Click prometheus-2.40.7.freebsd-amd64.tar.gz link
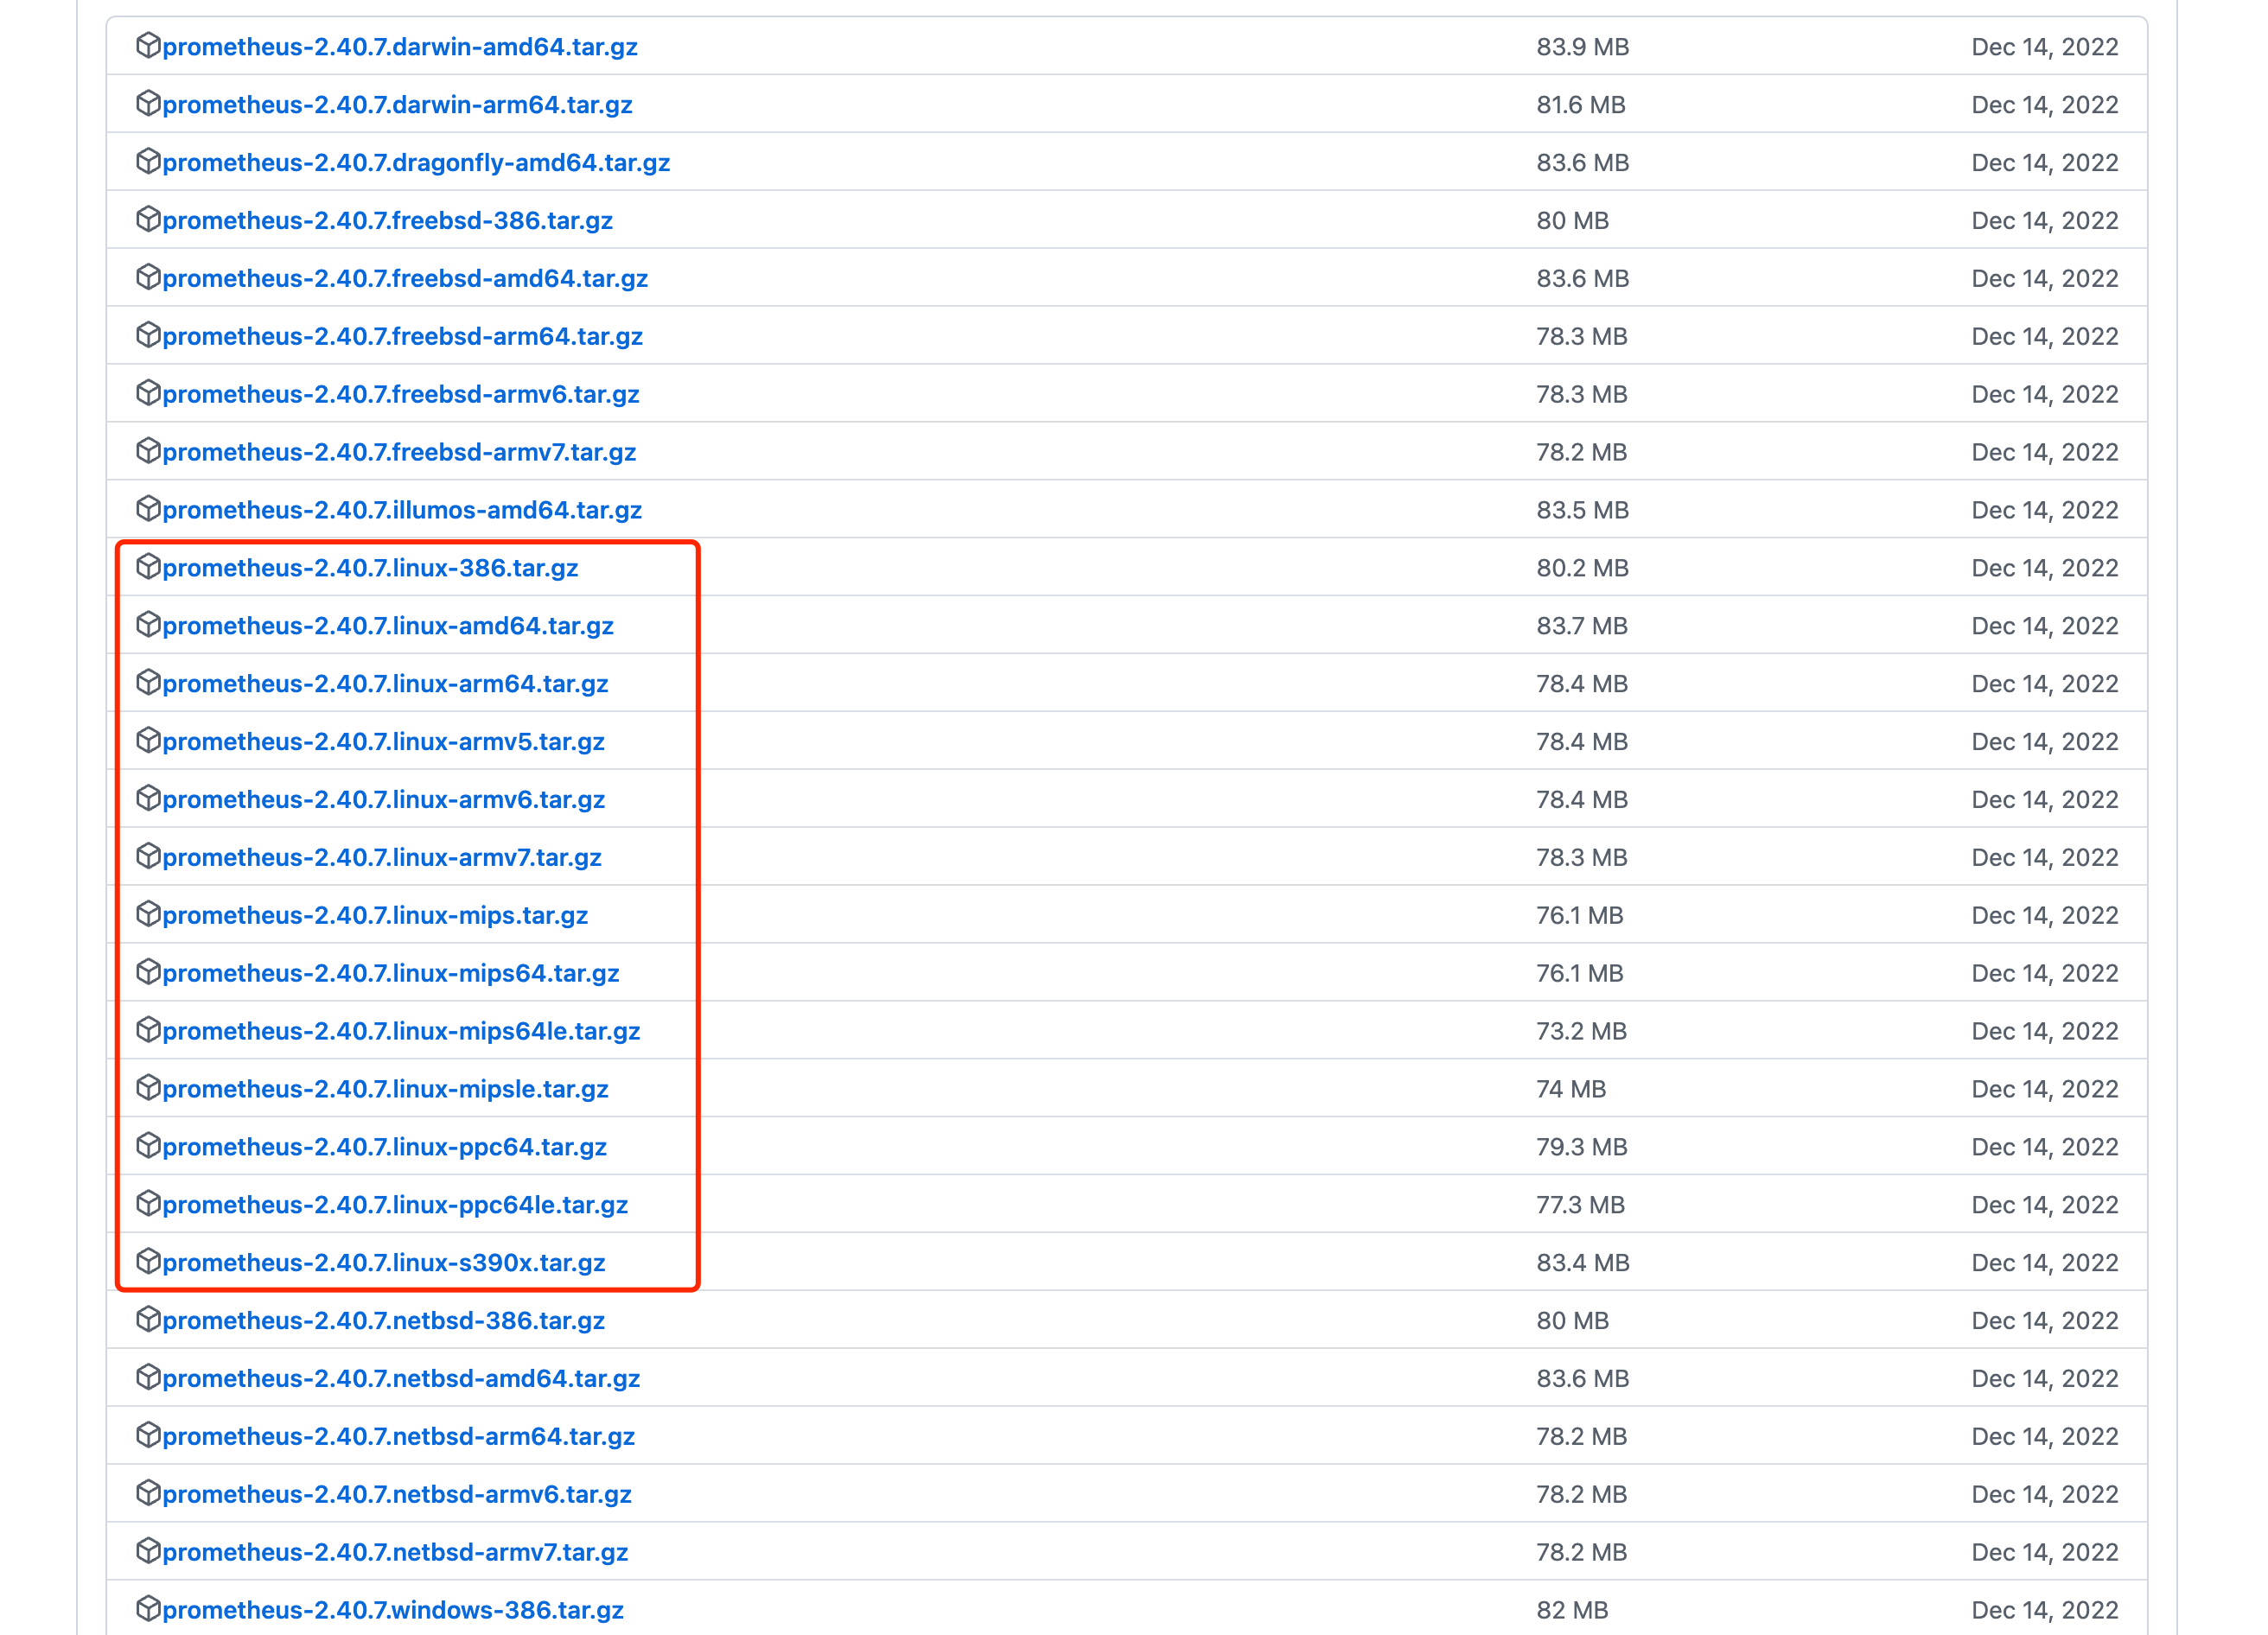2268x1635 pixels. (x=405, y=279)
